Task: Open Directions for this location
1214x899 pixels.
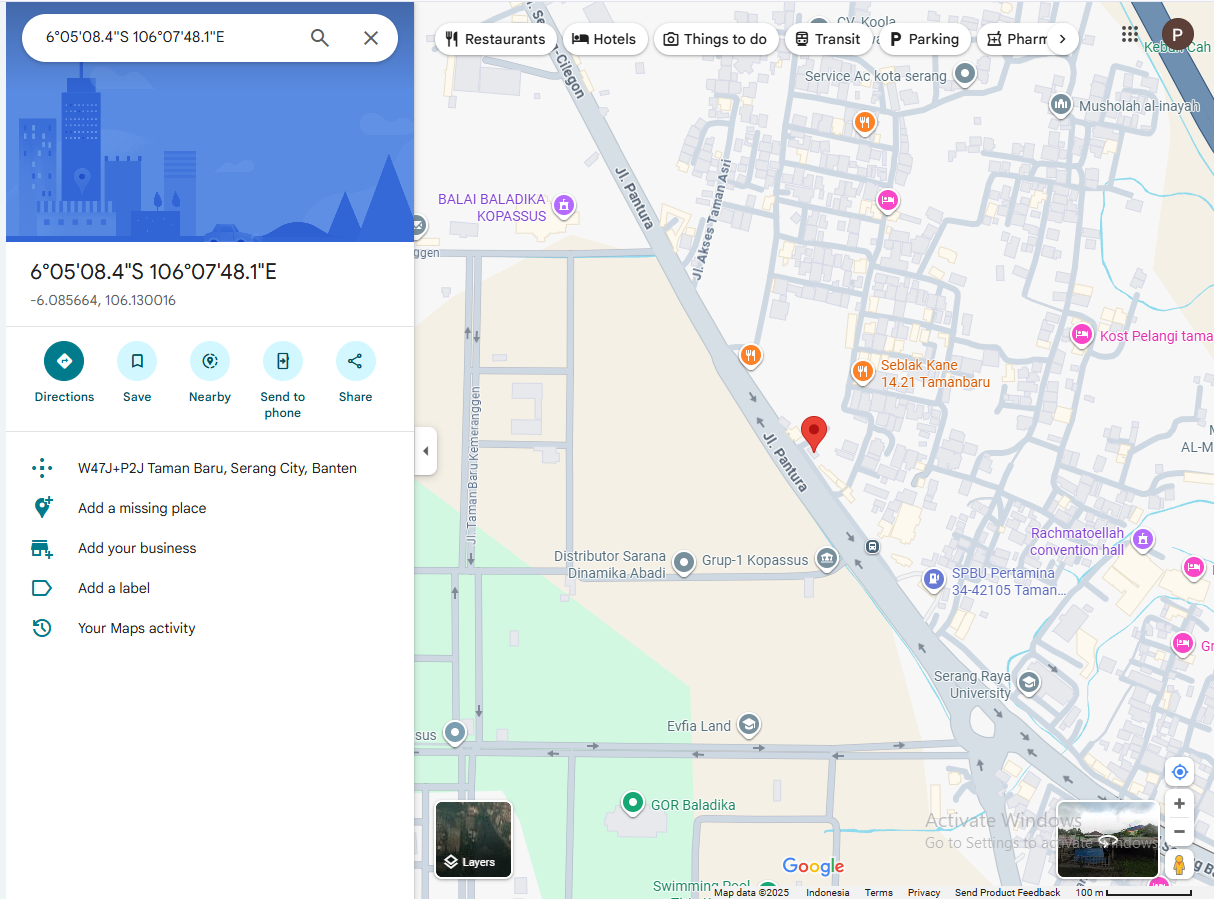Action: coord(64,361)
